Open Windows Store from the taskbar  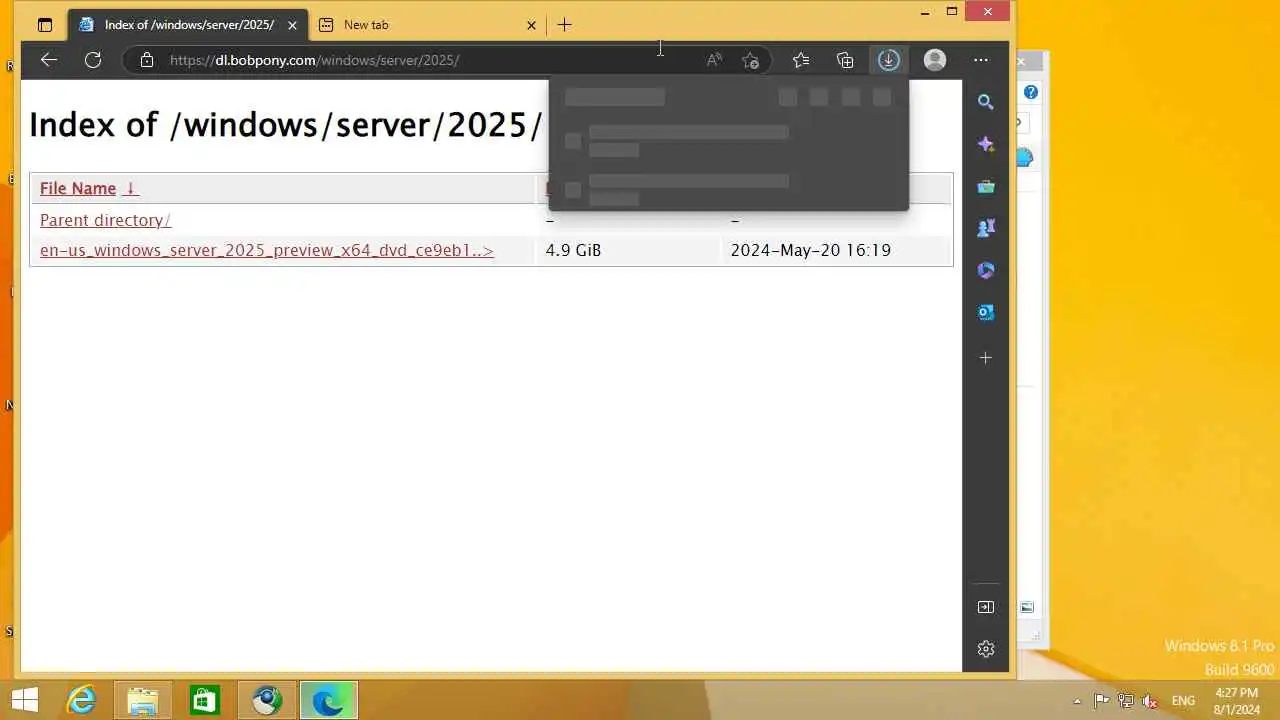pos(205,700)
